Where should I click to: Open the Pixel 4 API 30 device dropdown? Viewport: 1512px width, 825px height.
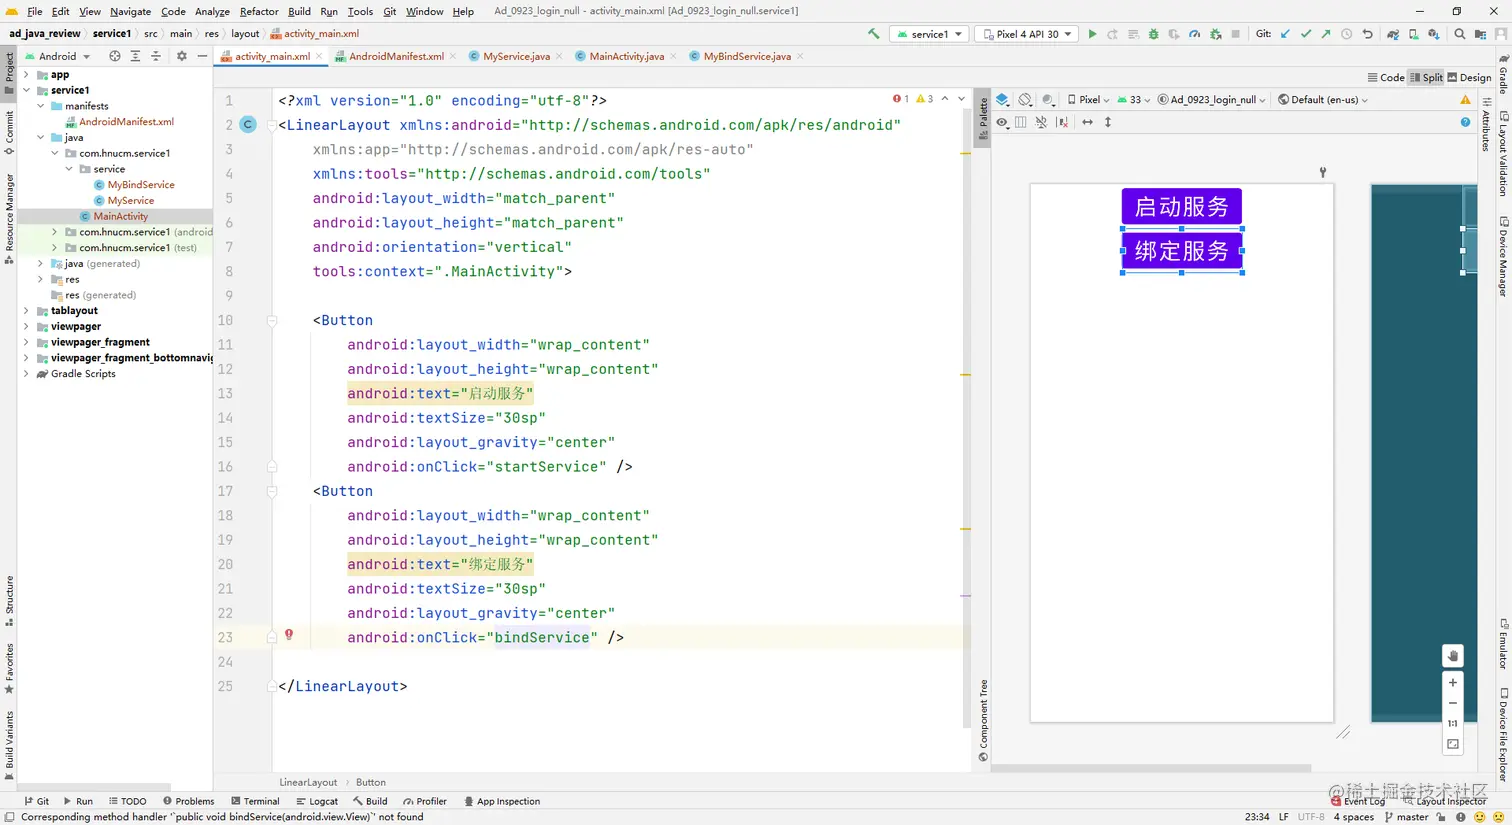point(1027,34)
